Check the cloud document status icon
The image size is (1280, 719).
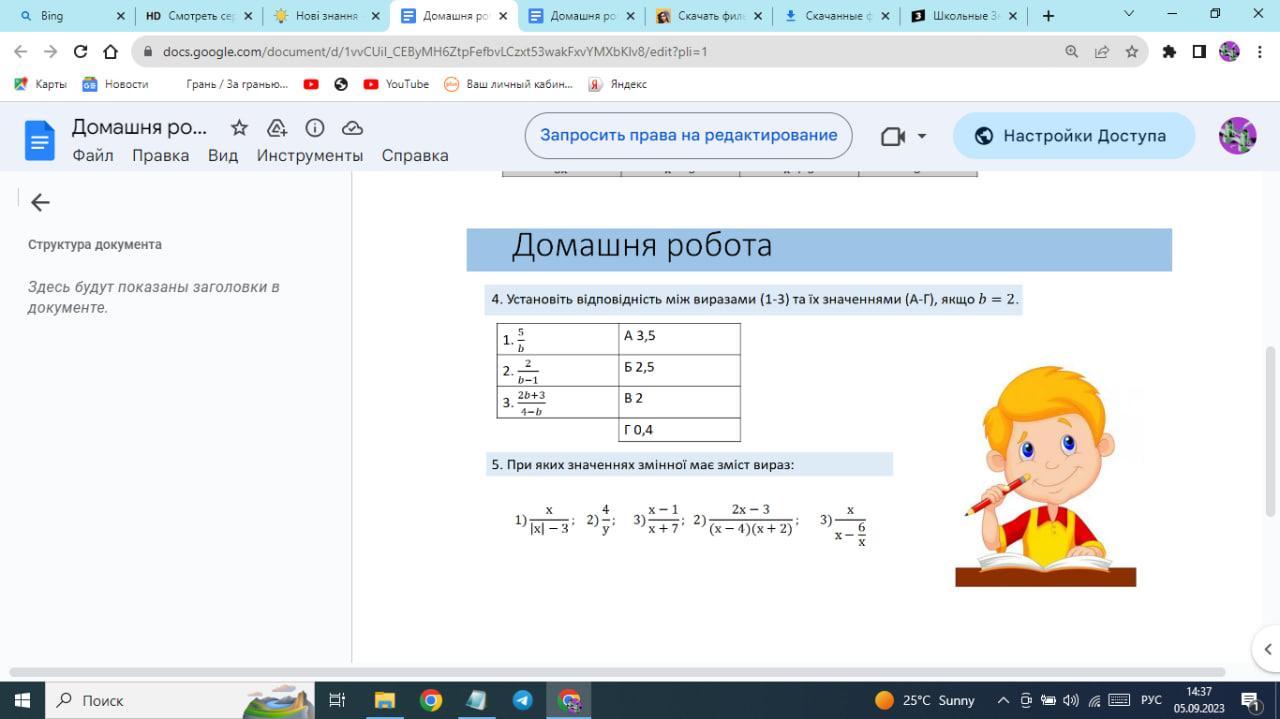click(352, 128)
